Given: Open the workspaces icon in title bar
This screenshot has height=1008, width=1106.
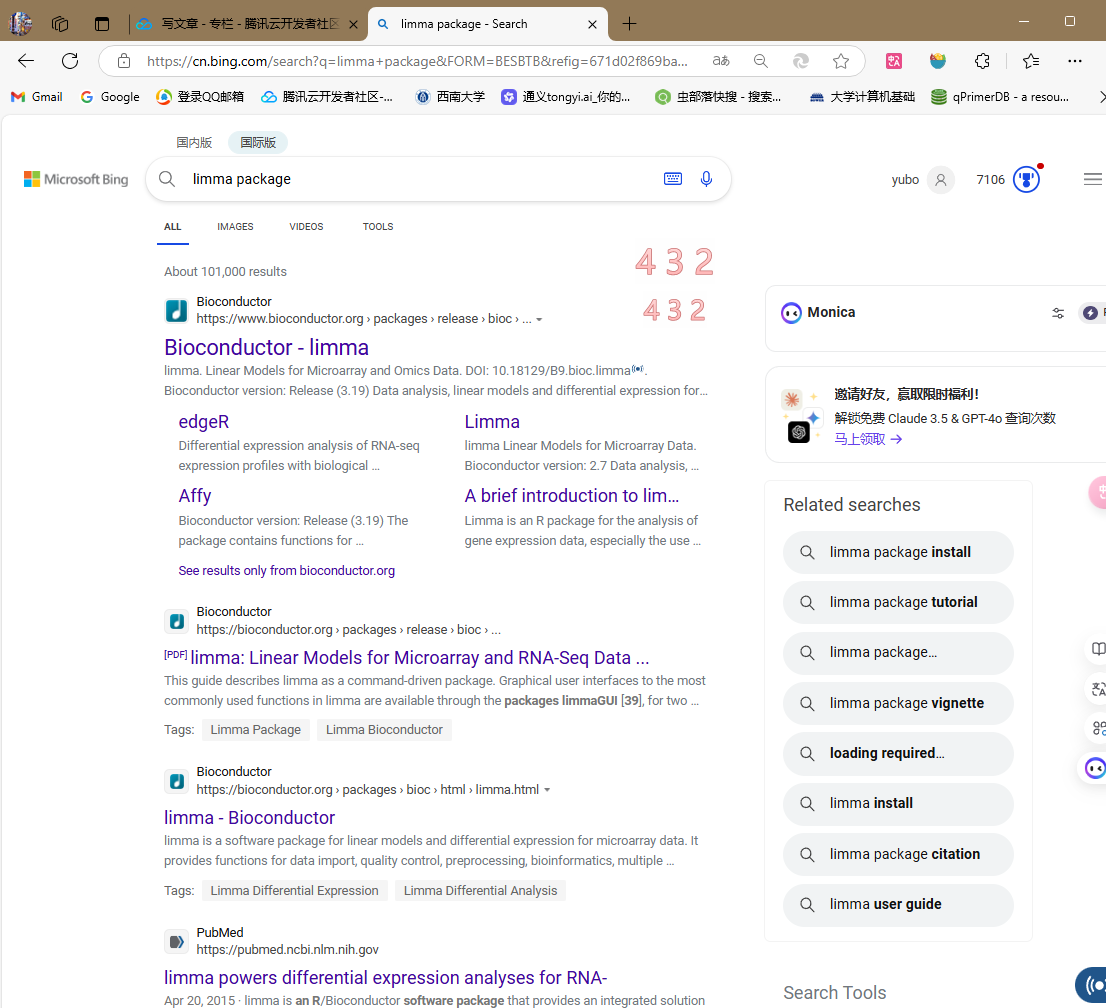Looking at the screenshot, I should click(60, 24).
